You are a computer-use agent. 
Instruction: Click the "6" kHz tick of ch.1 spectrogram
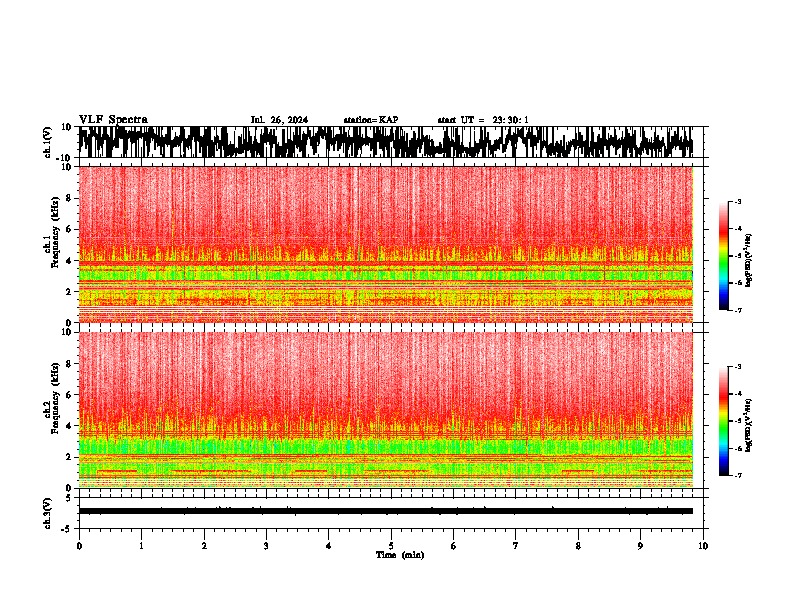70,230
